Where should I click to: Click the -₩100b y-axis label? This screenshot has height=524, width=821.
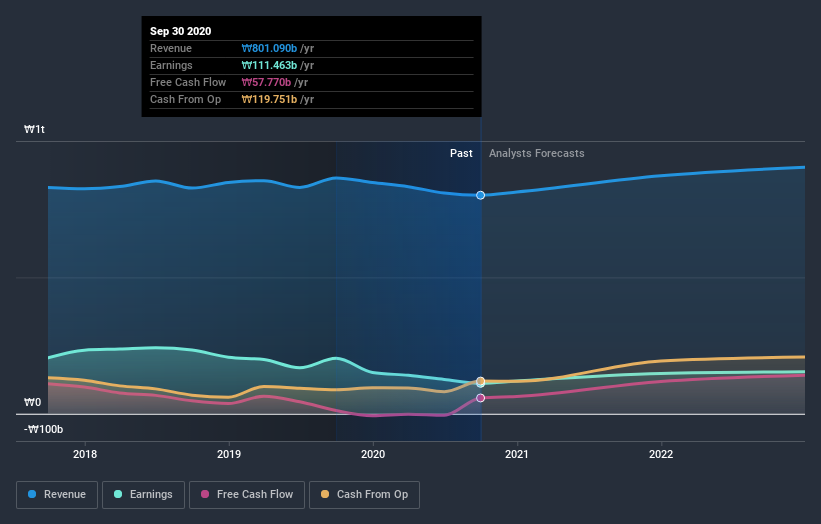[43, 430]
